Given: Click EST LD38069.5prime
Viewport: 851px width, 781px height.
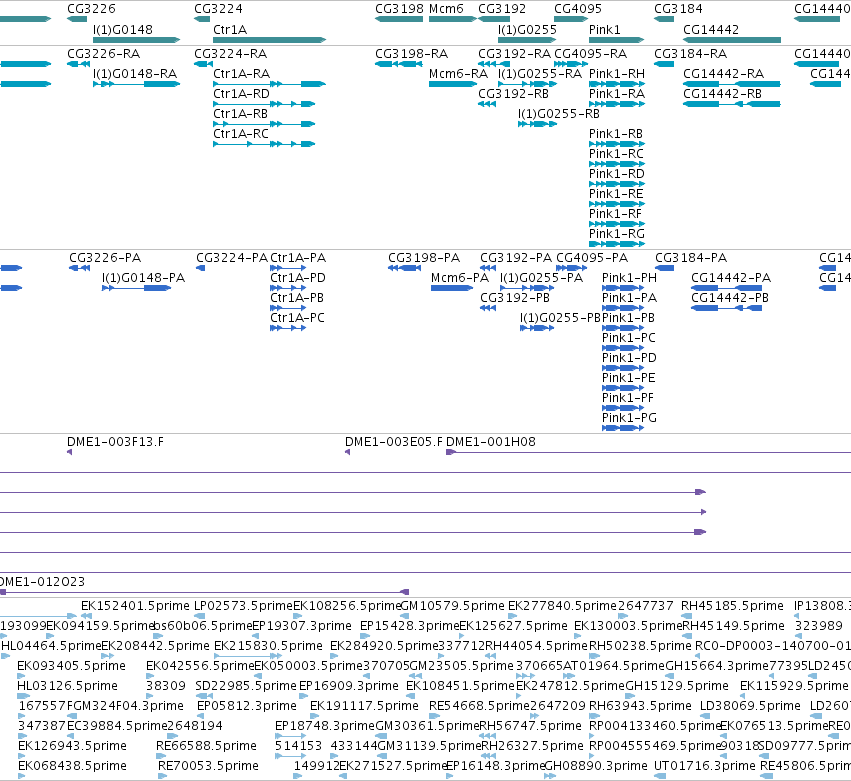Looking at the screenshot, I should click(750, 706).
